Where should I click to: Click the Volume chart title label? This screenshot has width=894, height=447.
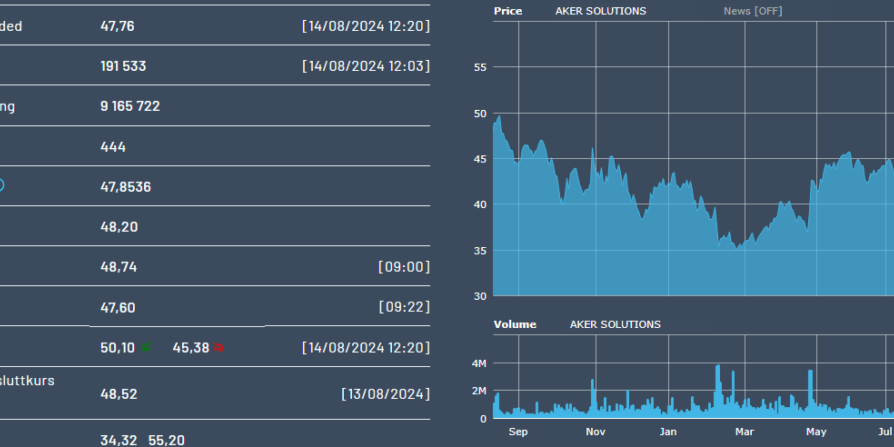tap(515, 324)
